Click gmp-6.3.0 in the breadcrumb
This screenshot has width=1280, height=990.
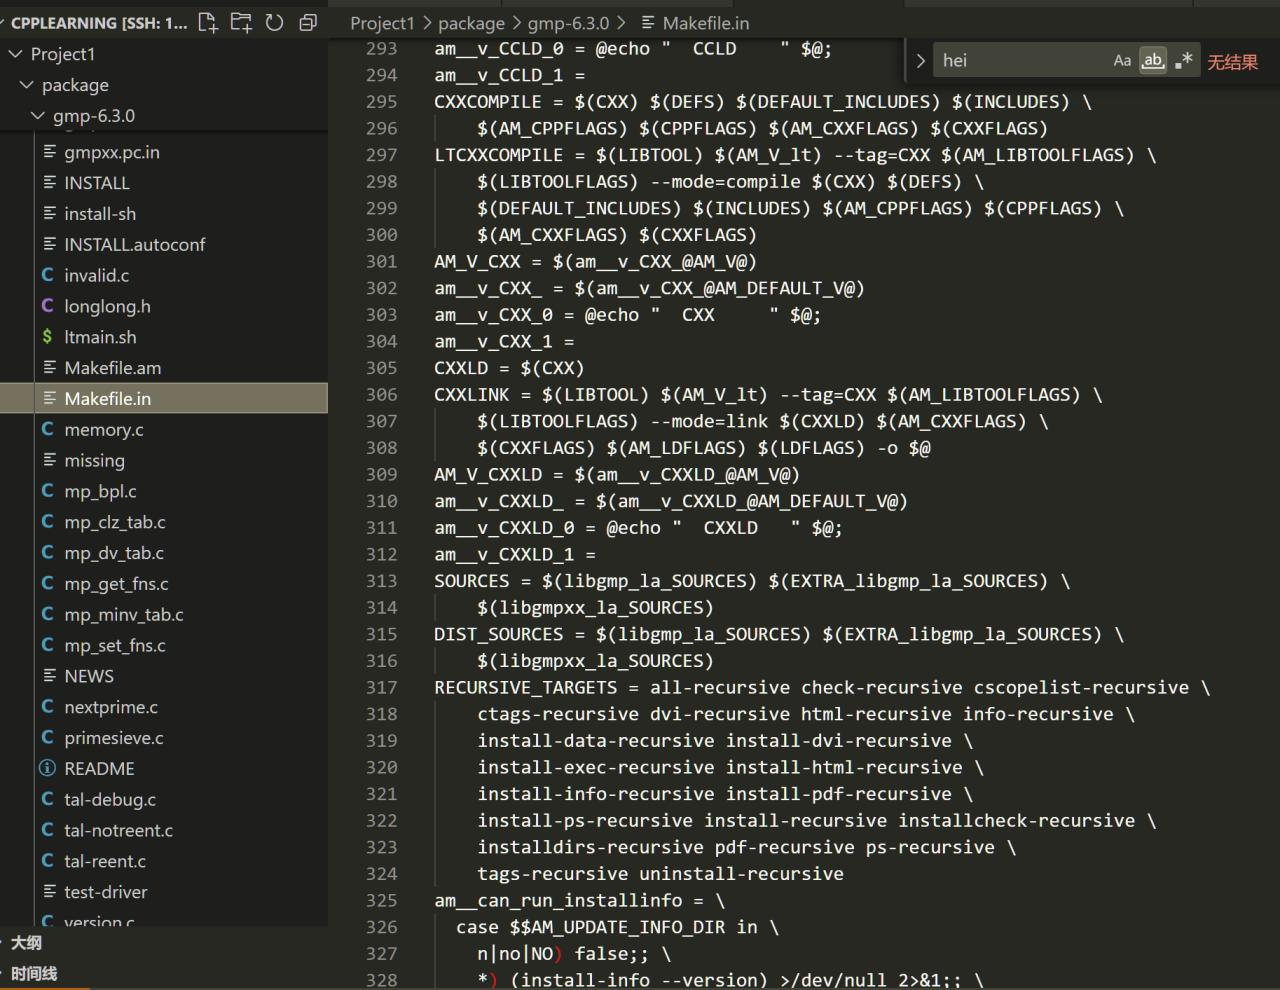(568, 23)
